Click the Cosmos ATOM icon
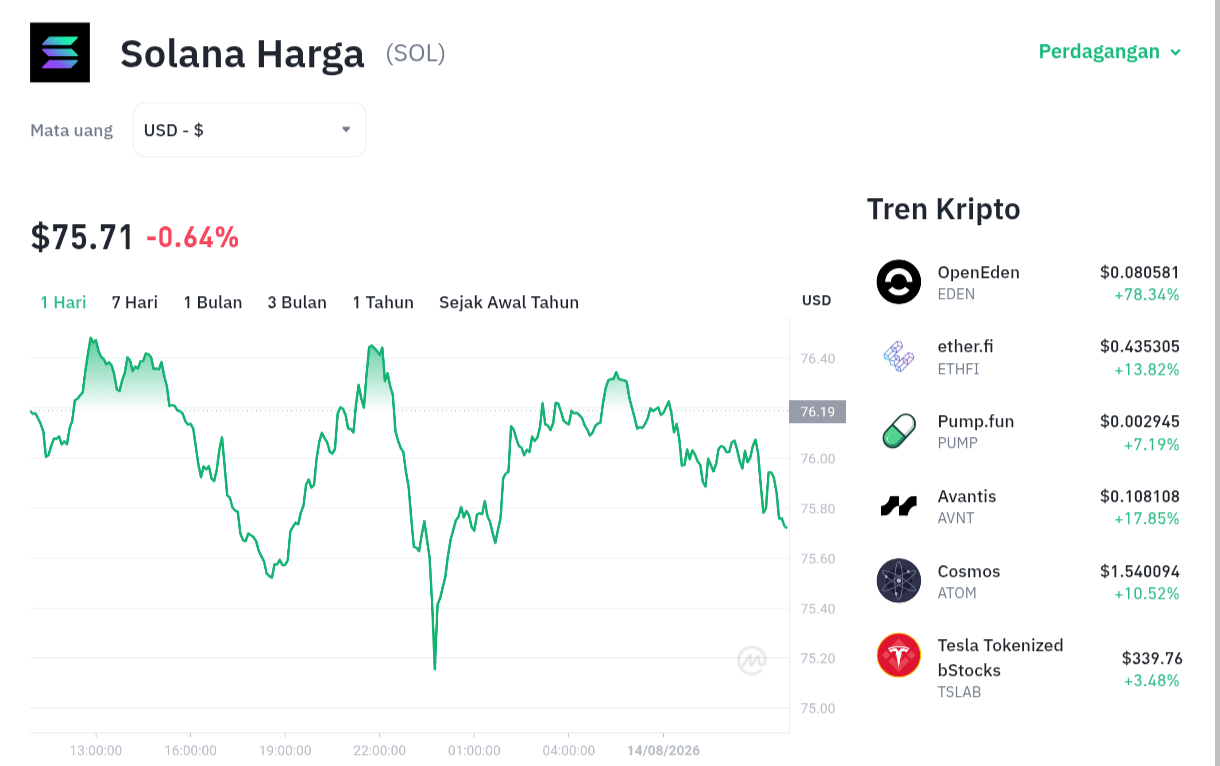This screenshot has height=766, width=1220. point(898,580)
